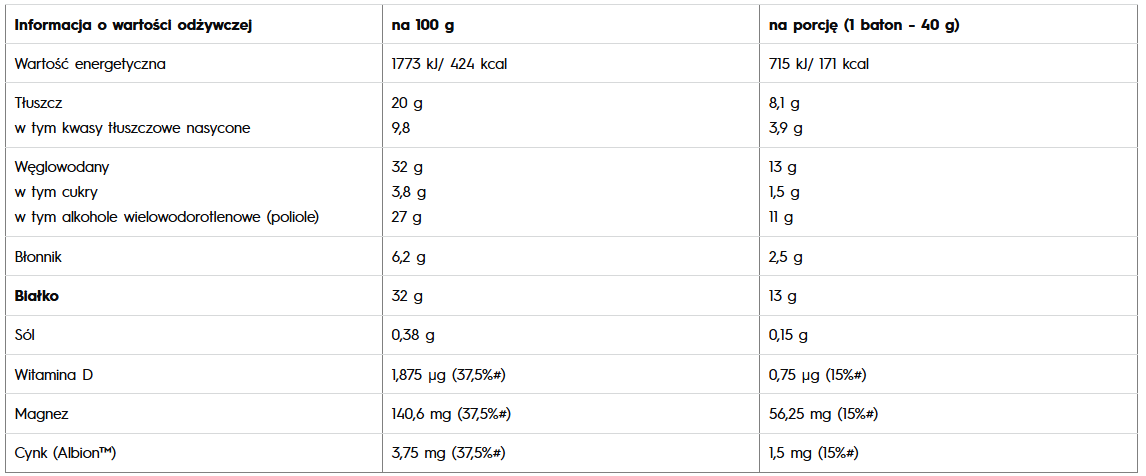Select 'w tym kwasy tłuszczowe nasycone' text

(x=133, y=128)
